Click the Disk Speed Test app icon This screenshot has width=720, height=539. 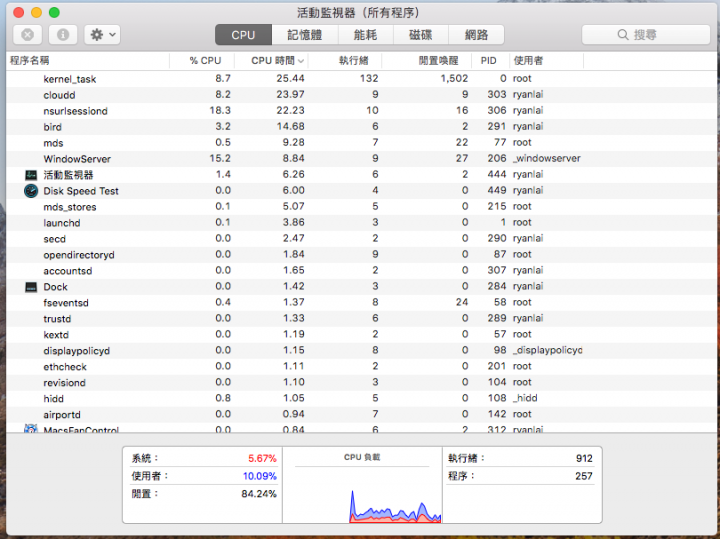(x=31, y=191)
